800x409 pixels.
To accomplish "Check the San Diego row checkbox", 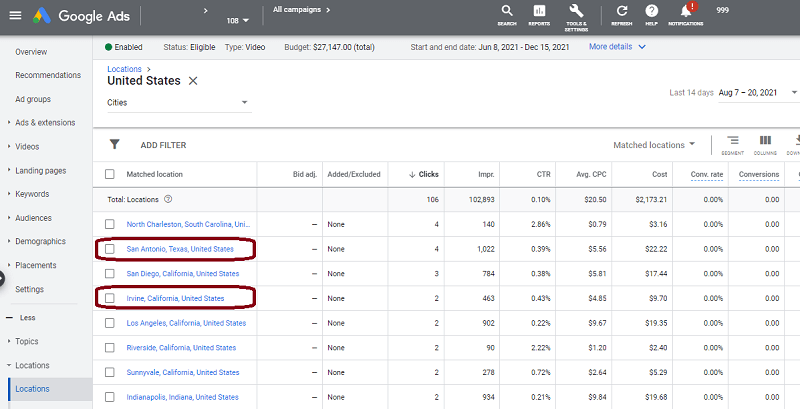I will (110, 273).
